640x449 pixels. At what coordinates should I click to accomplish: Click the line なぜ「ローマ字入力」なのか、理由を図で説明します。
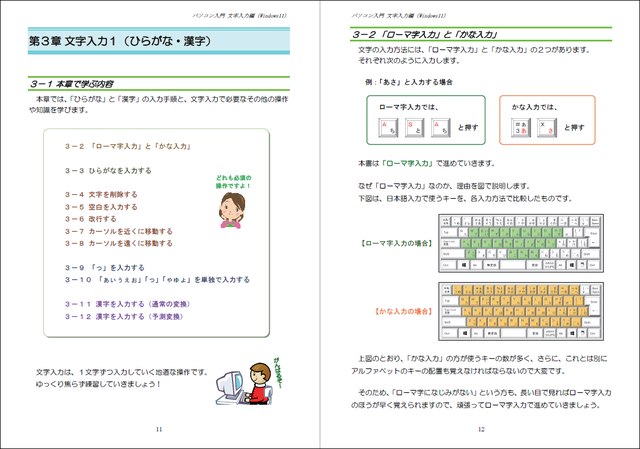(x=444, y=186)
